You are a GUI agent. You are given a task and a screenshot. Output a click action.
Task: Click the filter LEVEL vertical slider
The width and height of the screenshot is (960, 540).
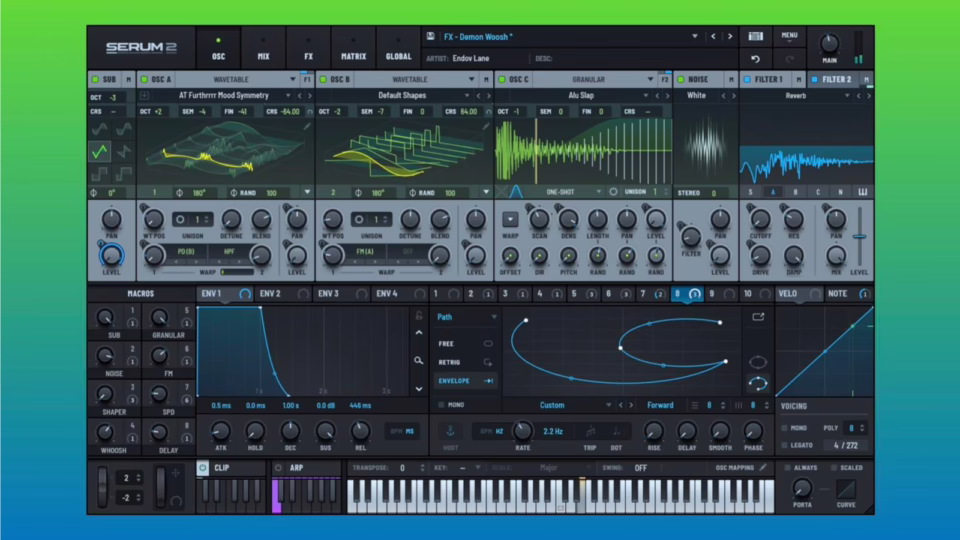coord(860,236)
